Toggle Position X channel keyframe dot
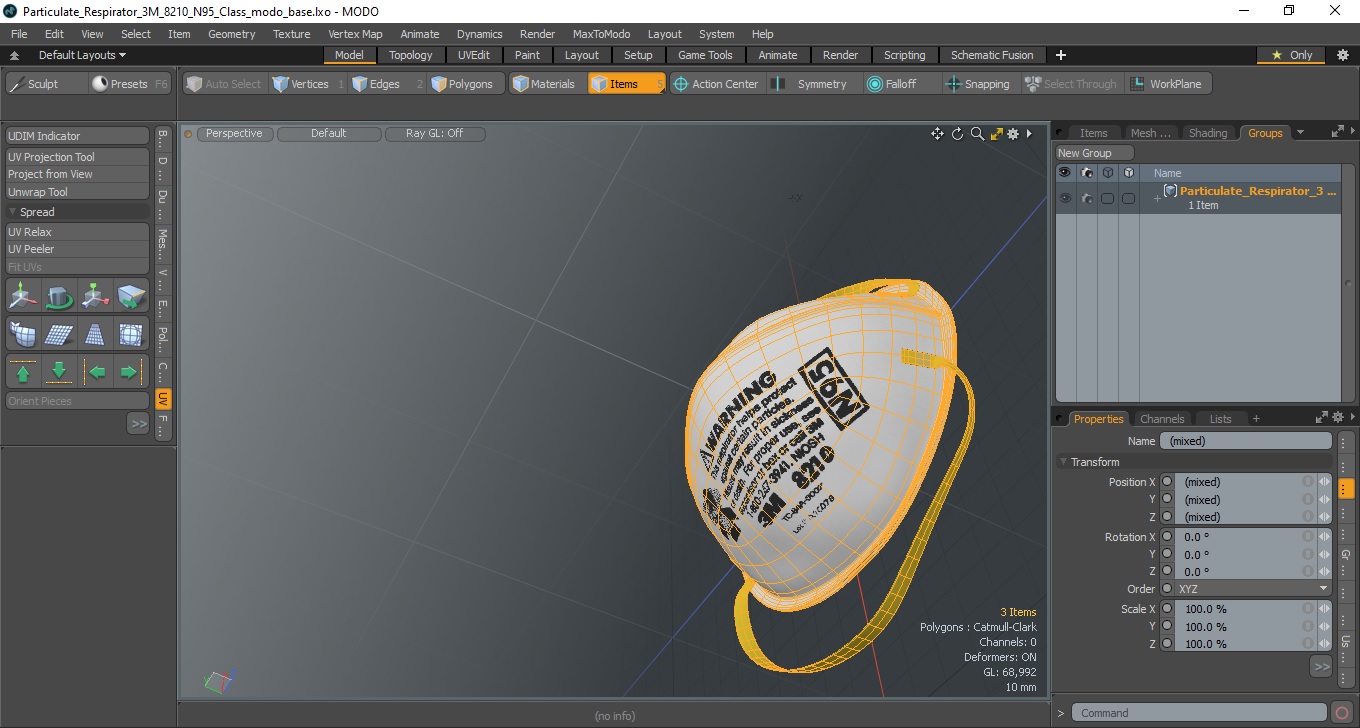Viewport: 1360px width, 728px height. (1166, 482)
